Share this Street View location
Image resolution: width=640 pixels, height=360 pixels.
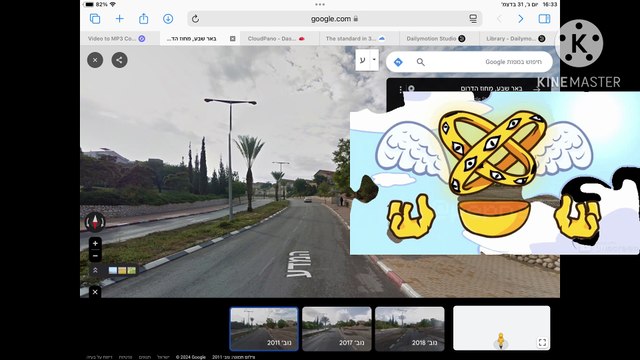(x=119, y=60)
